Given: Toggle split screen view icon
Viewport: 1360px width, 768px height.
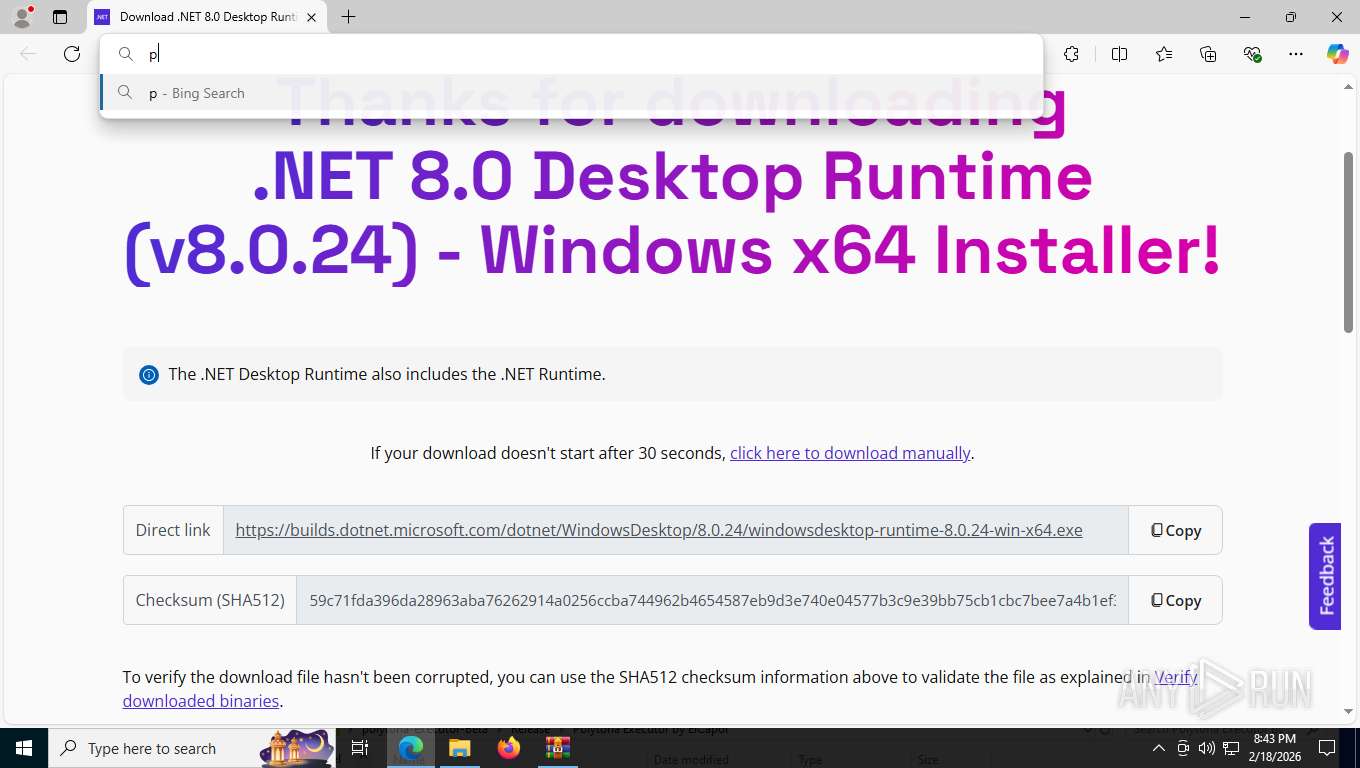Looking at the screenshot, I should click(1119, 54).
